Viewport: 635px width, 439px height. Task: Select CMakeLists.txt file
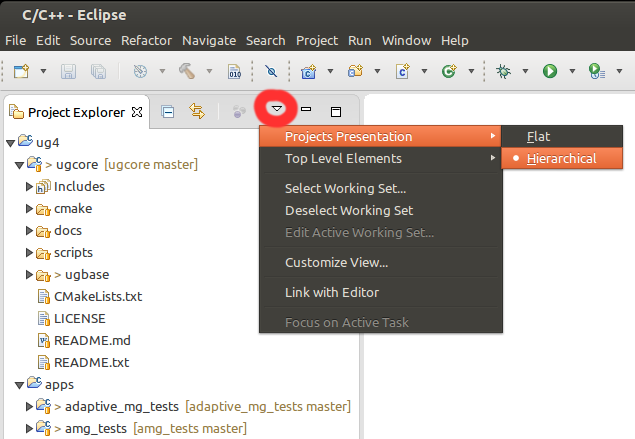(x=98, y=296)
